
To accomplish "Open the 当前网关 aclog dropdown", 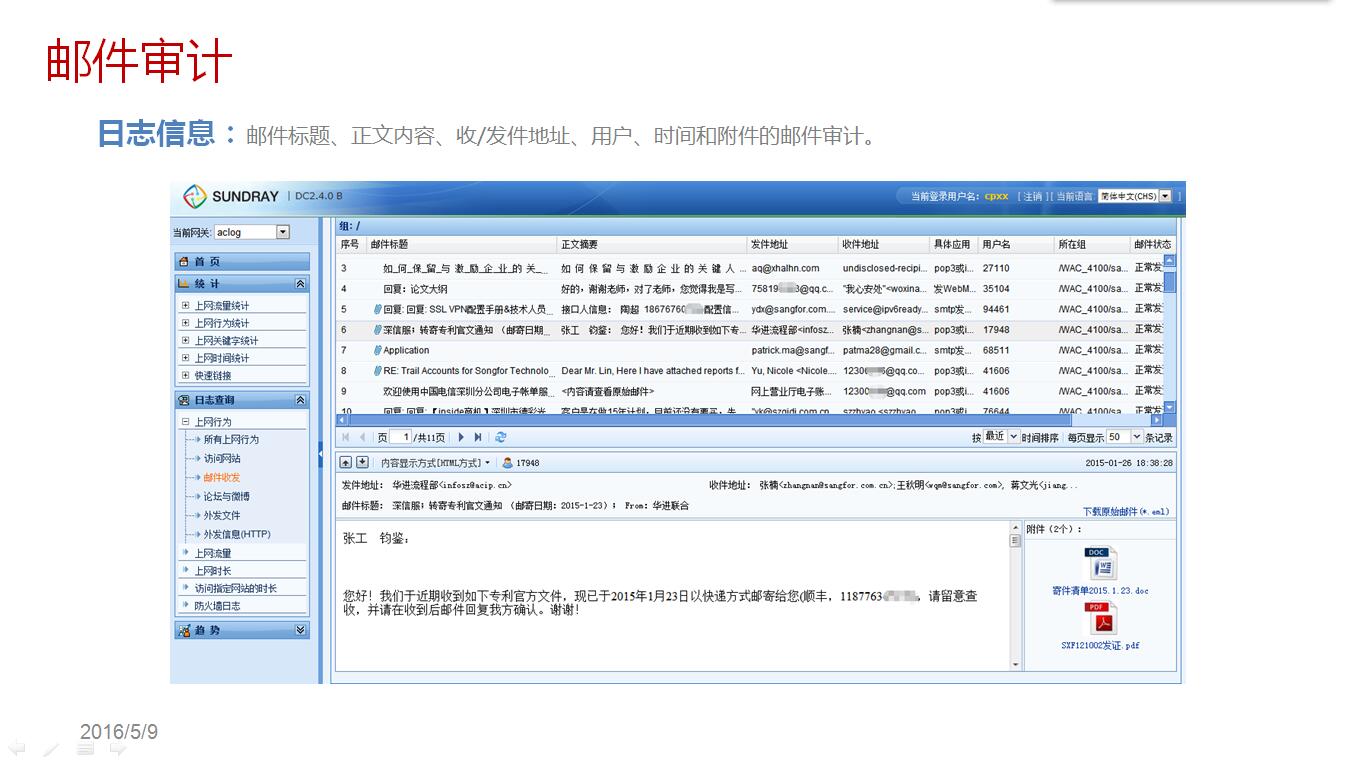I will 282,232.
